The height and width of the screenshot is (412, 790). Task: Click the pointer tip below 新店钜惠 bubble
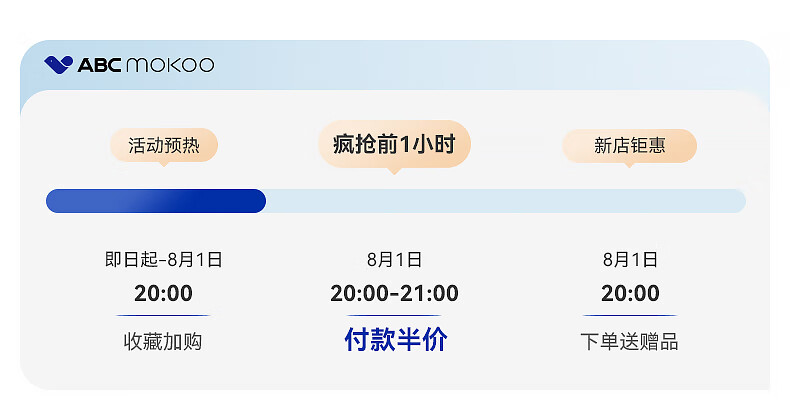[x=629, y=165]
